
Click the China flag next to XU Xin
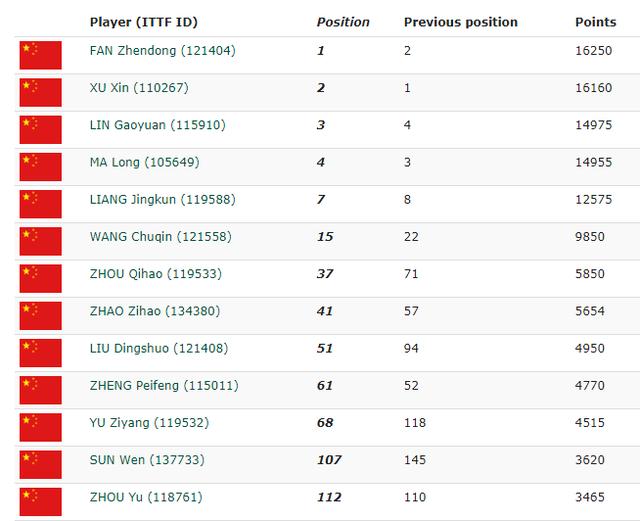40,92
